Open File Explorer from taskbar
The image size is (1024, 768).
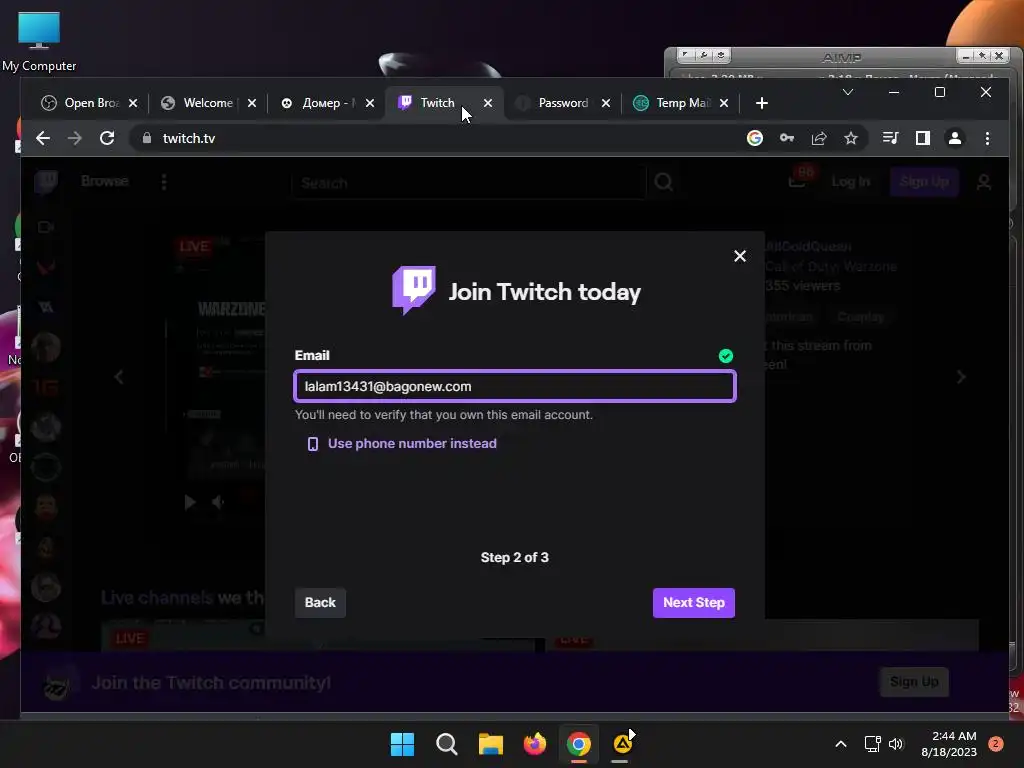click(x=490, y=744)
